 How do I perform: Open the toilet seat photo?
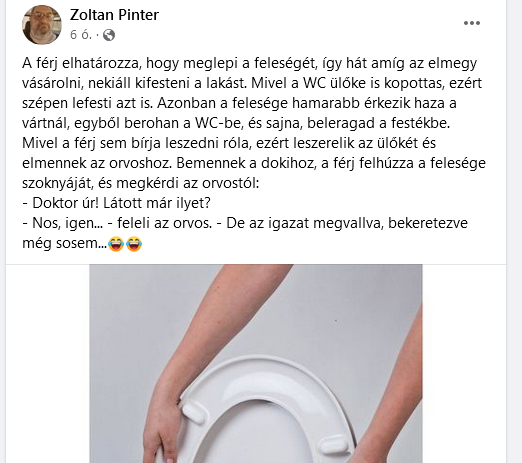point(256,364)
